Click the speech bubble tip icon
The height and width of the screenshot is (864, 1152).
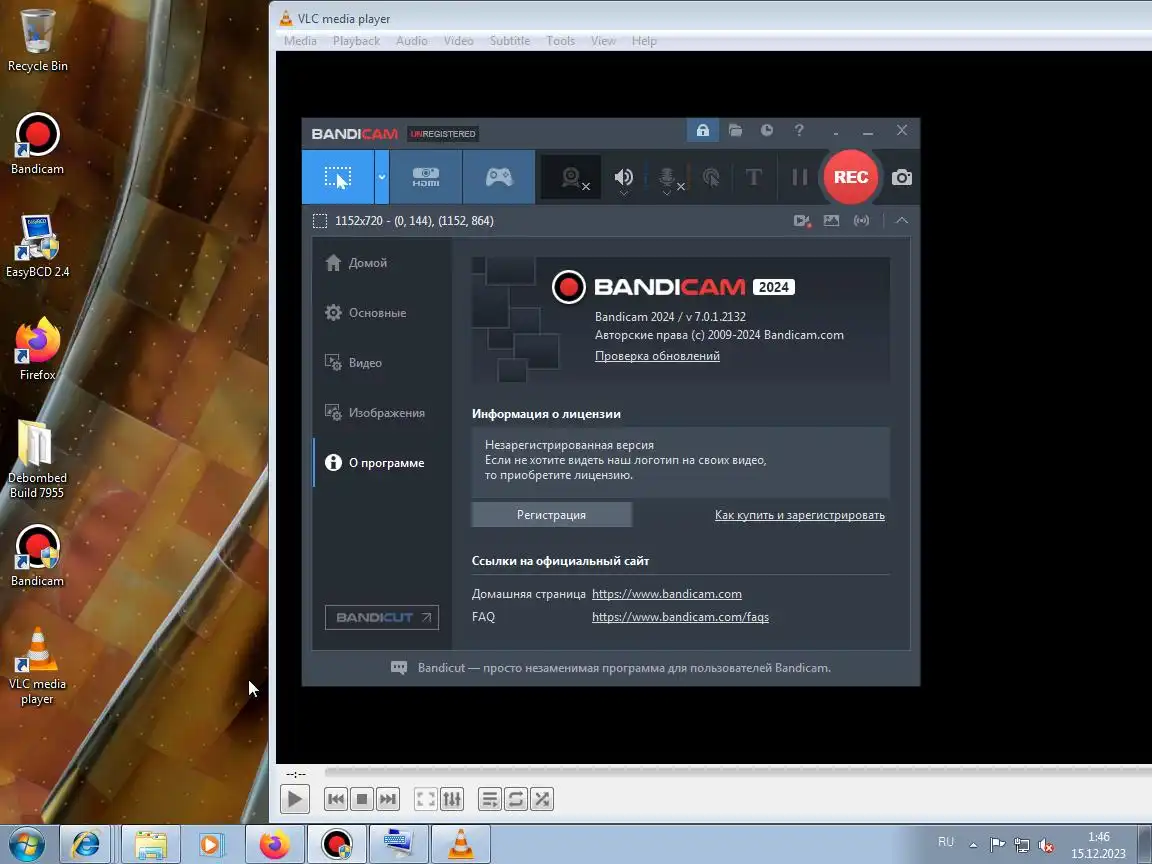pos(399,668)
